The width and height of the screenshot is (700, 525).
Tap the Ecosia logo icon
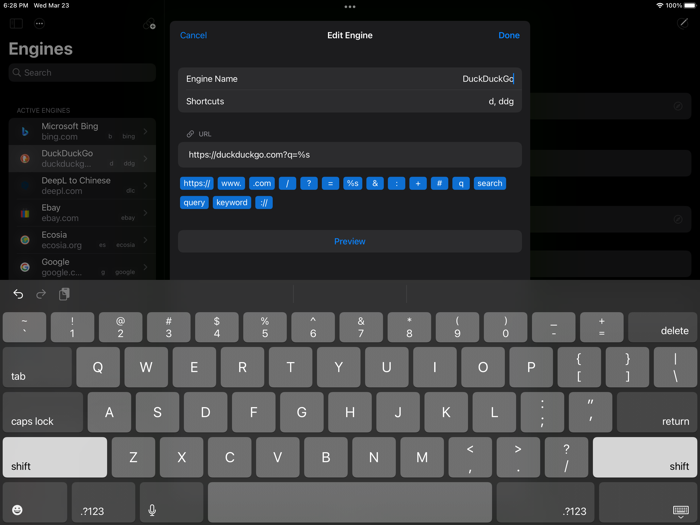25,240
